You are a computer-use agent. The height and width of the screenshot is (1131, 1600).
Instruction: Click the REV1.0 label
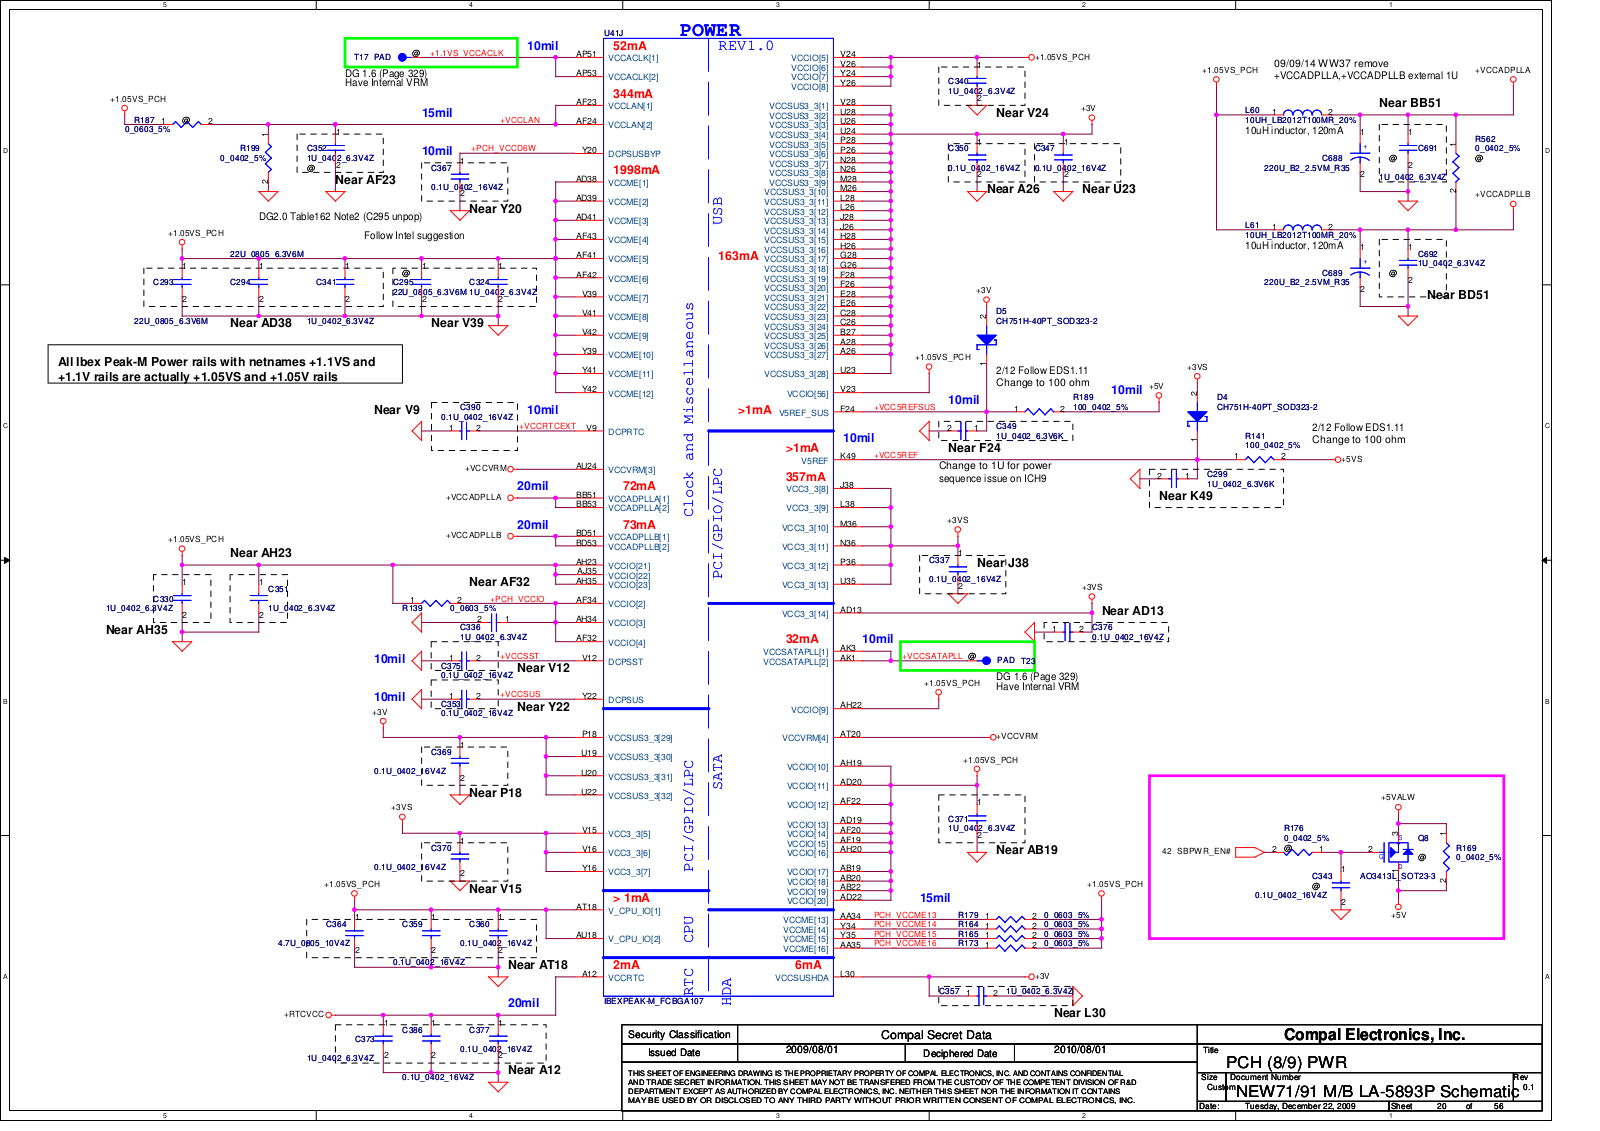pos(745,46)
